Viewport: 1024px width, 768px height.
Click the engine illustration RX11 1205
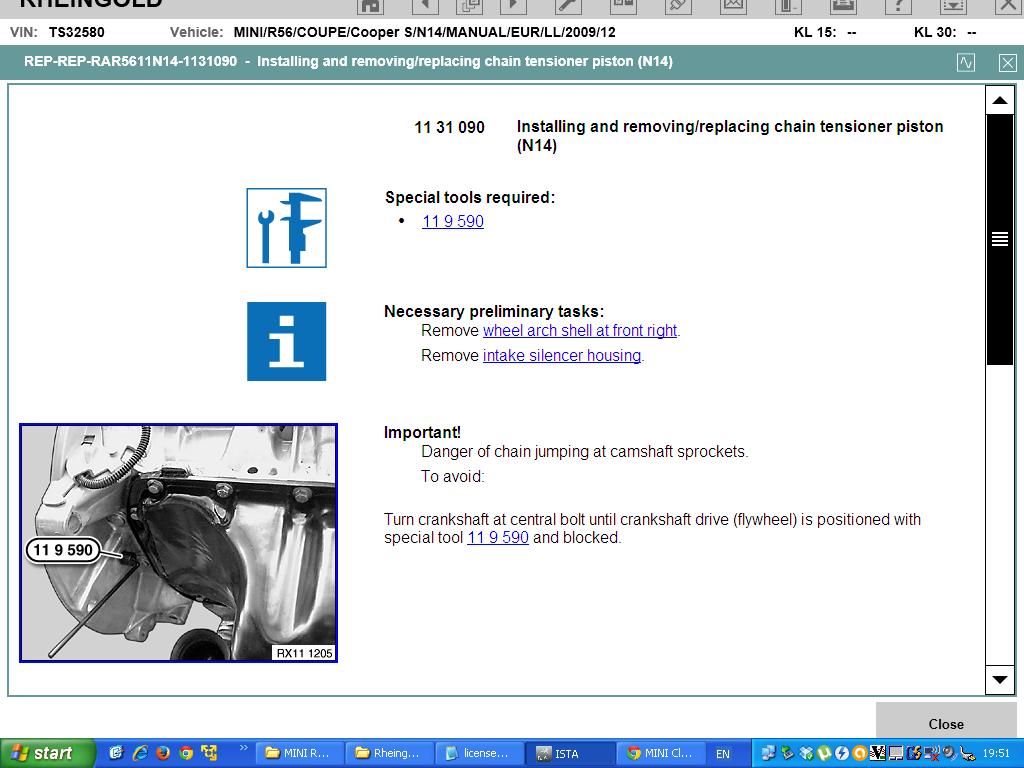(178, 543)
